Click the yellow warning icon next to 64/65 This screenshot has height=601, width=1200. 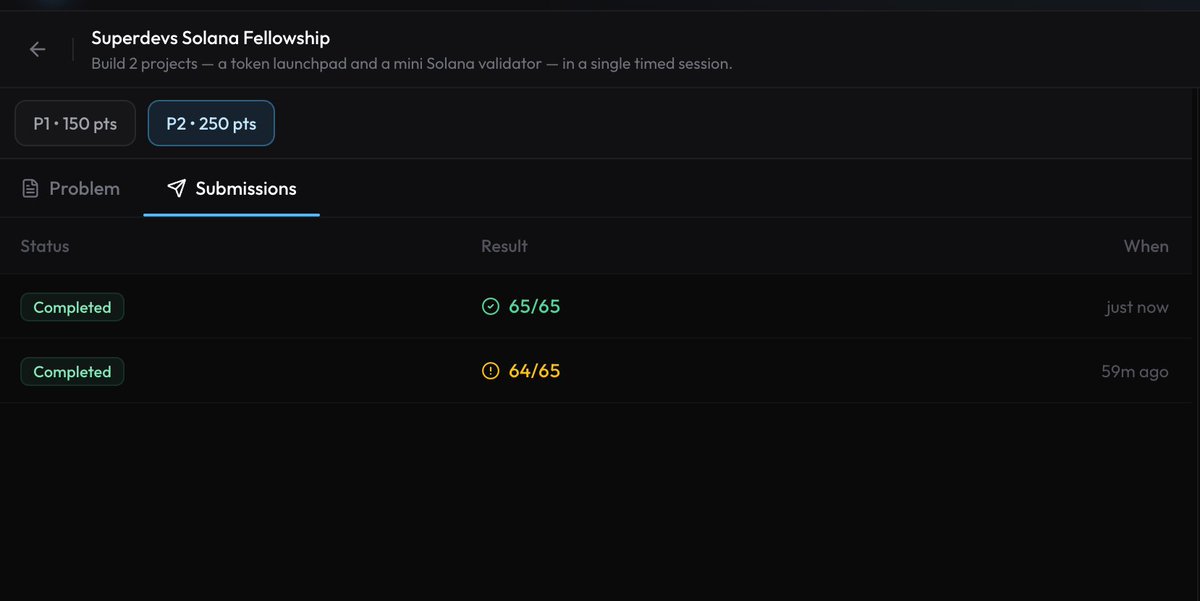pos(490,371)
